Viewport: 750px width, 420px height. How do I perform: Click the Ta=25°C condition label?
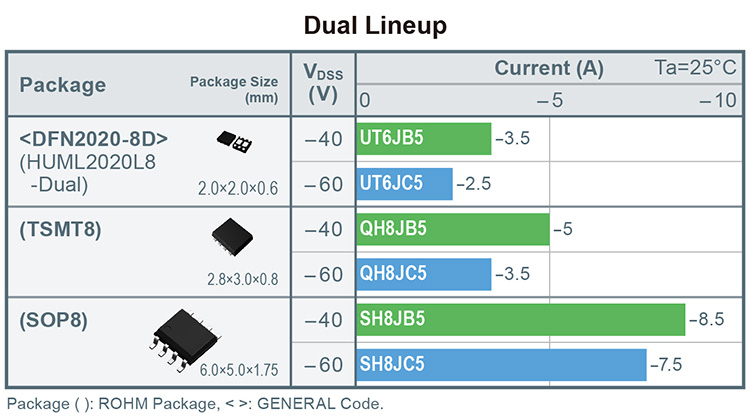coord(696,69)
